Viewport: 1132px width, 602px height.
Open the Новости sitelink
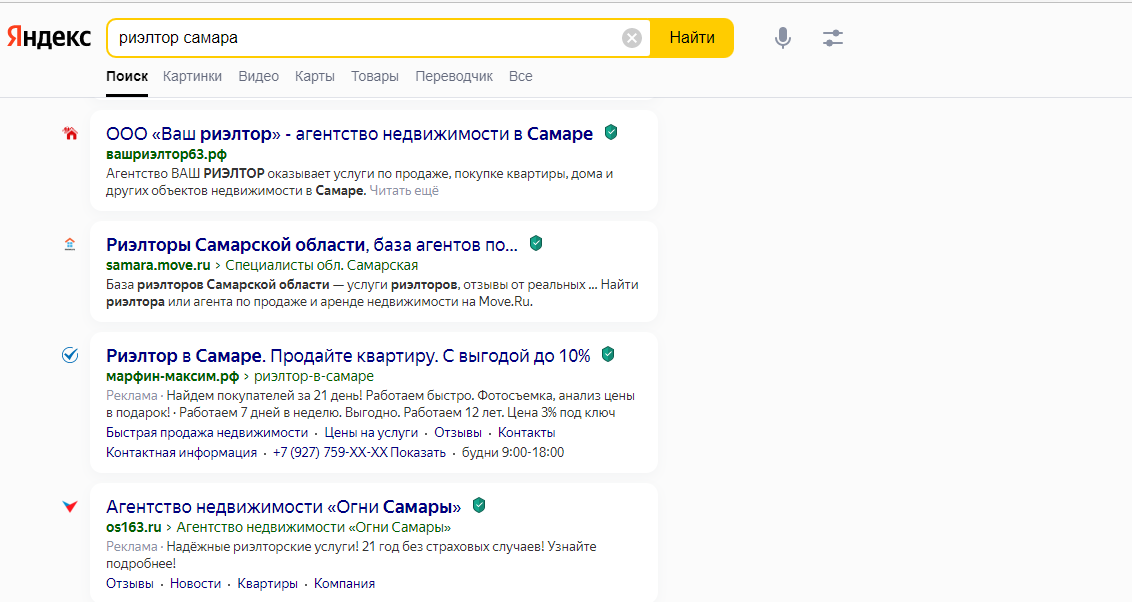(x=196, y=583)
